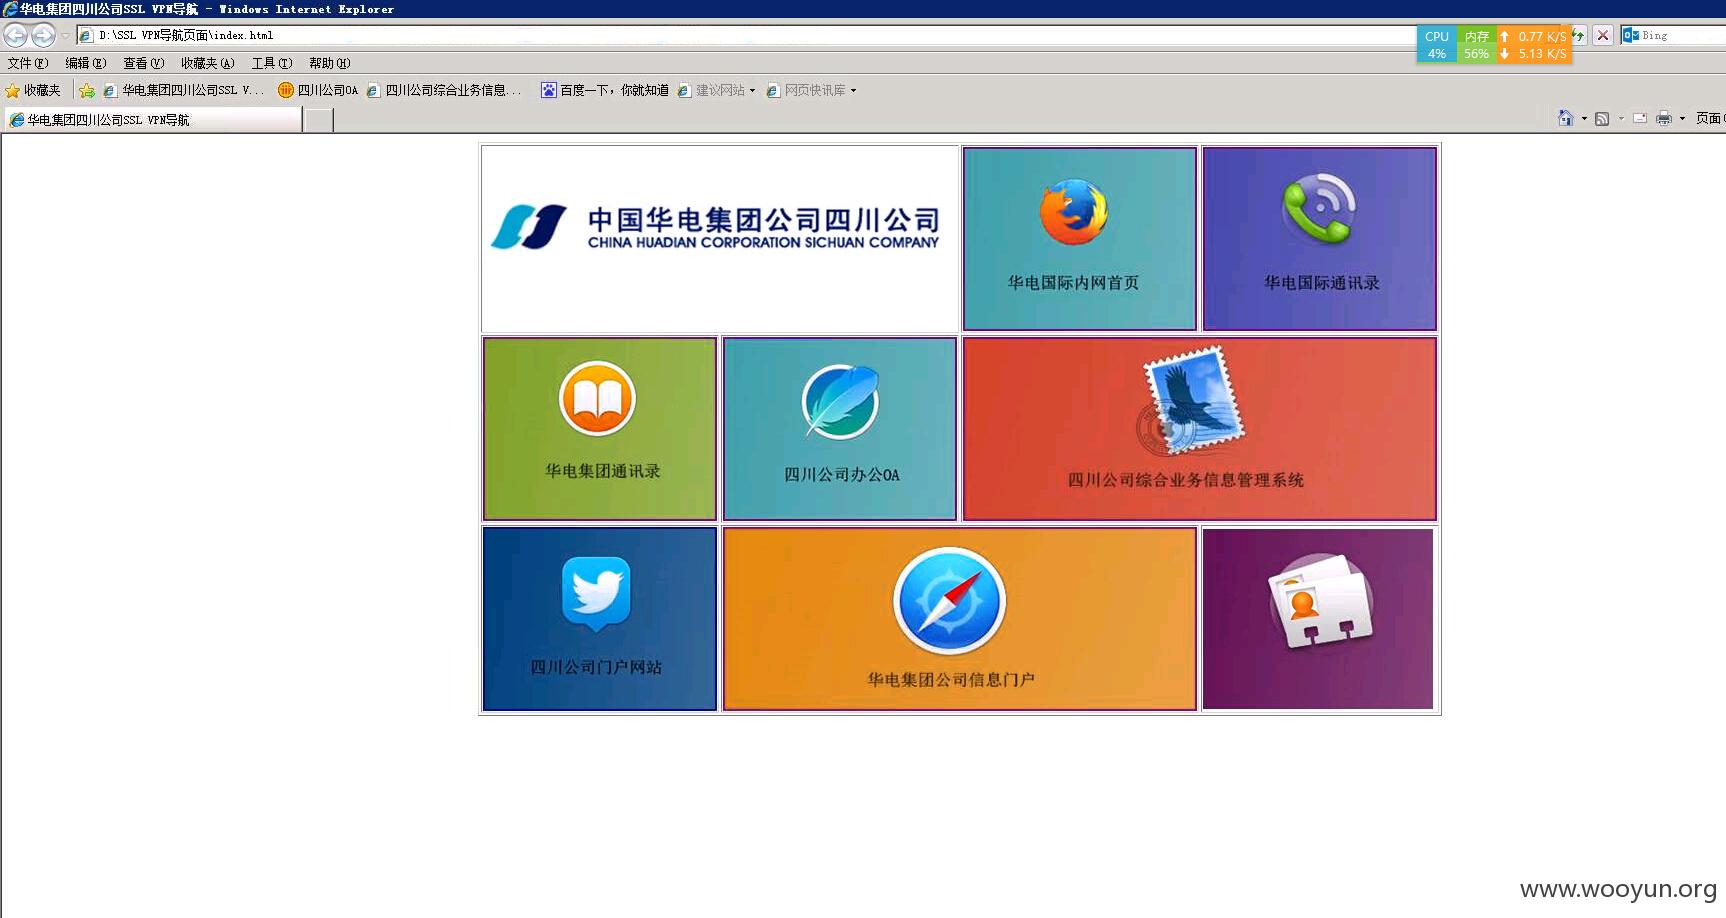This screenshot has width=1726, height=918.
Task: Click the RSS feeds icon
Action: [1602, 118]
